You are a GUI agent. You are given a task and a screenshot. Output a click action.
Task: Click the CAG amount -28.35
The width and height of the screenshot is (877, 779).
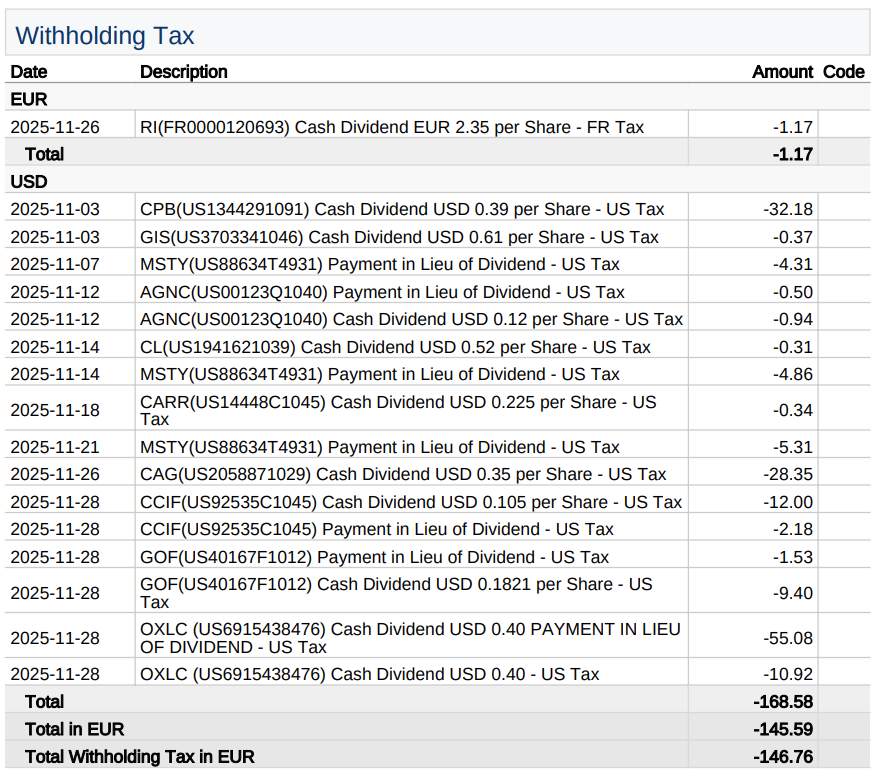(x=788, y=474)
